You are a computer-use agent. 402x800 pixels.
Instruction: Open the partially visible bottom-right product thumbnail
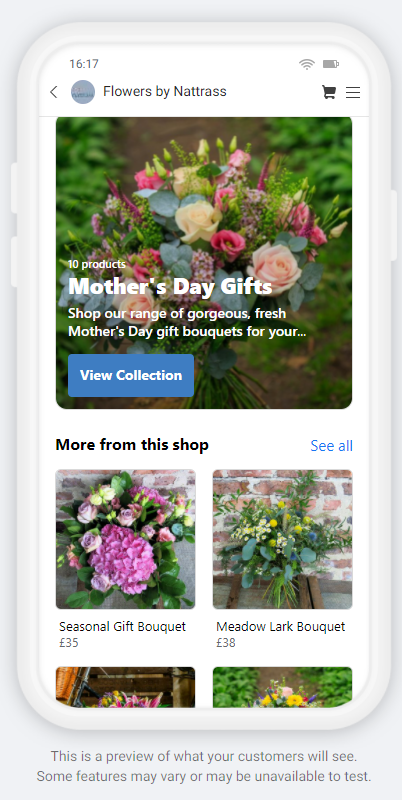pyautogui.click(x=283, y=687)
